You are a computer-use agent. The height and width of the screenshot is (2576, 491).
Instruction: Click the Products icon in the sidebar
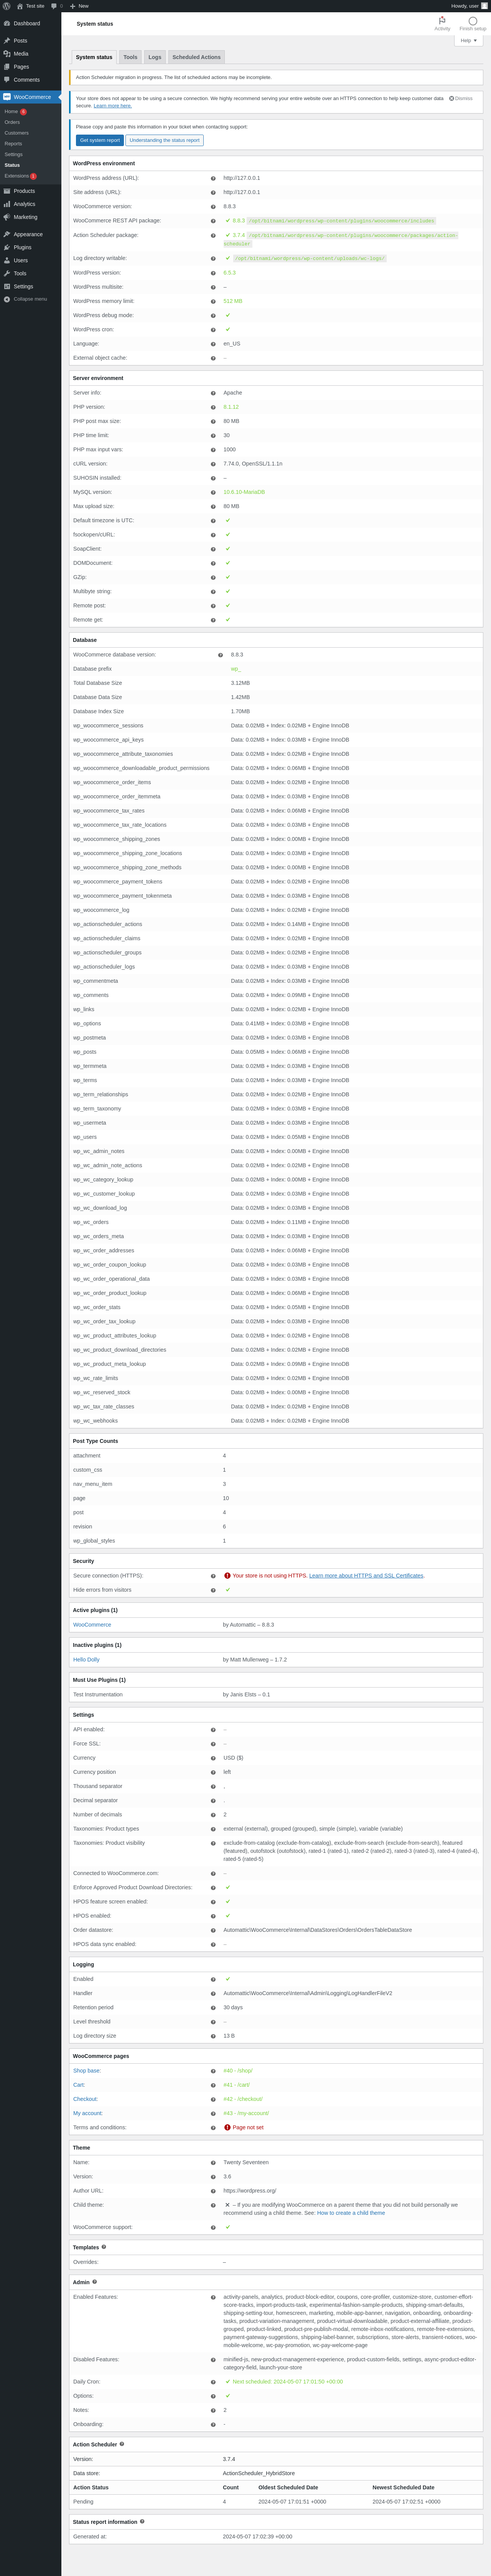pos(7,191)
